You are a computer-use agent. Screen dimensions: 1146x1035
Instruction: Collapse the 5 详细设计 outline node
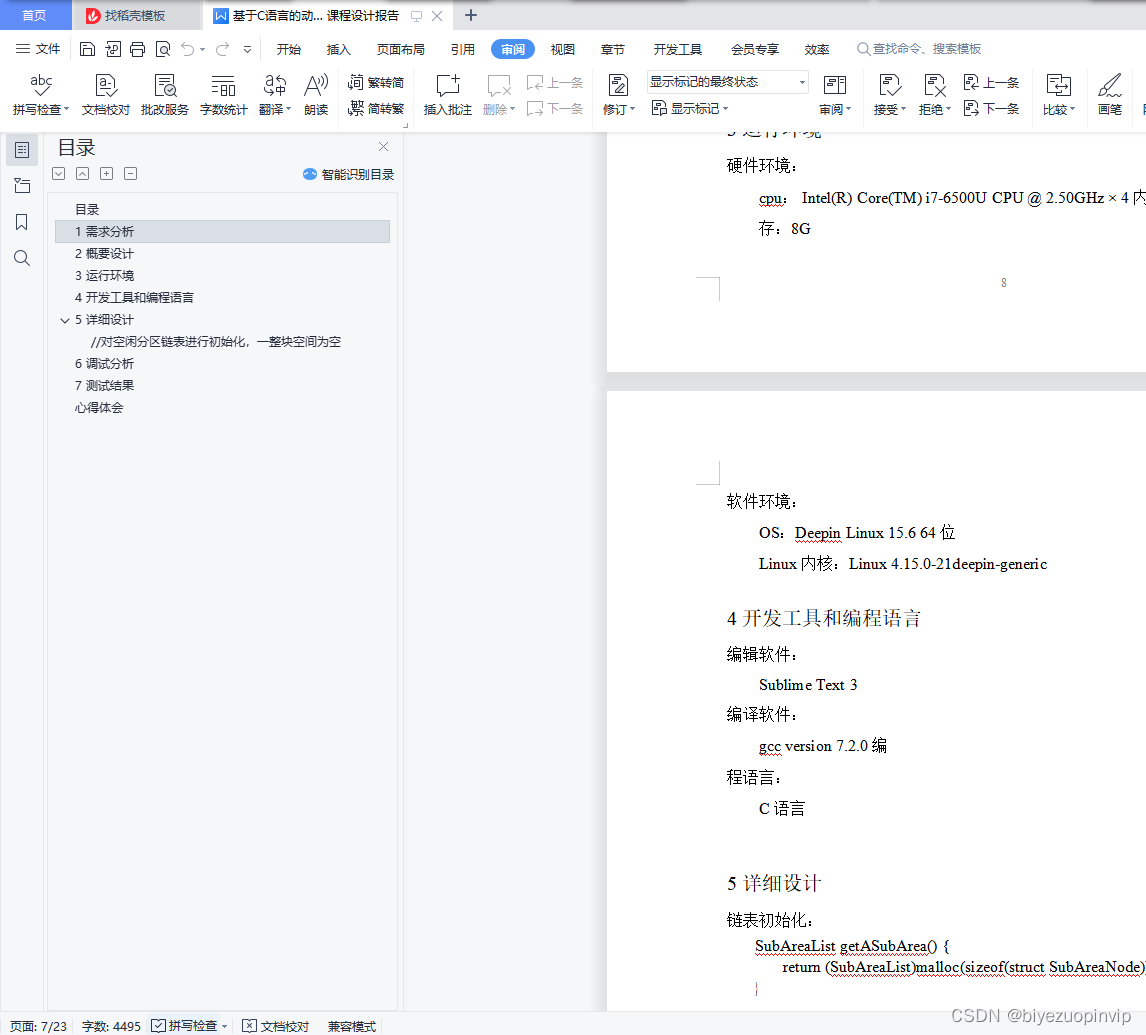tap(64, 320)
